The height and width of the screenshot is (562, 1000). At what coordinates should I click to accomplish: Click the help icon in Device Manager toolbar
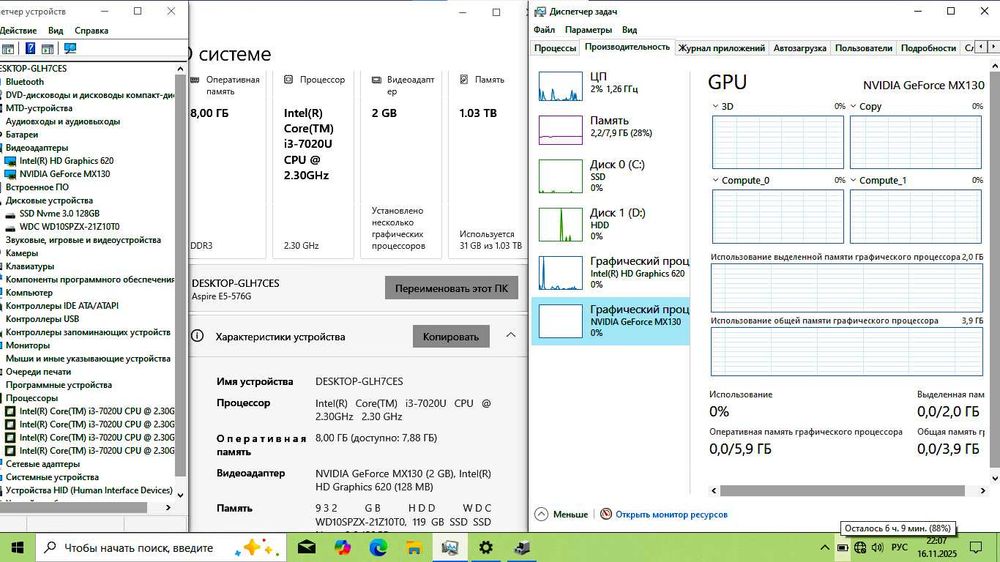click(x=30, y=48)
